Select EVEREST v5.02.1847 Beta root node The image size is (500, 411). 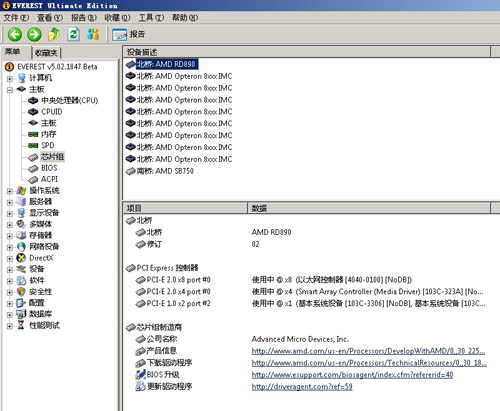click(x=57, y=67)
